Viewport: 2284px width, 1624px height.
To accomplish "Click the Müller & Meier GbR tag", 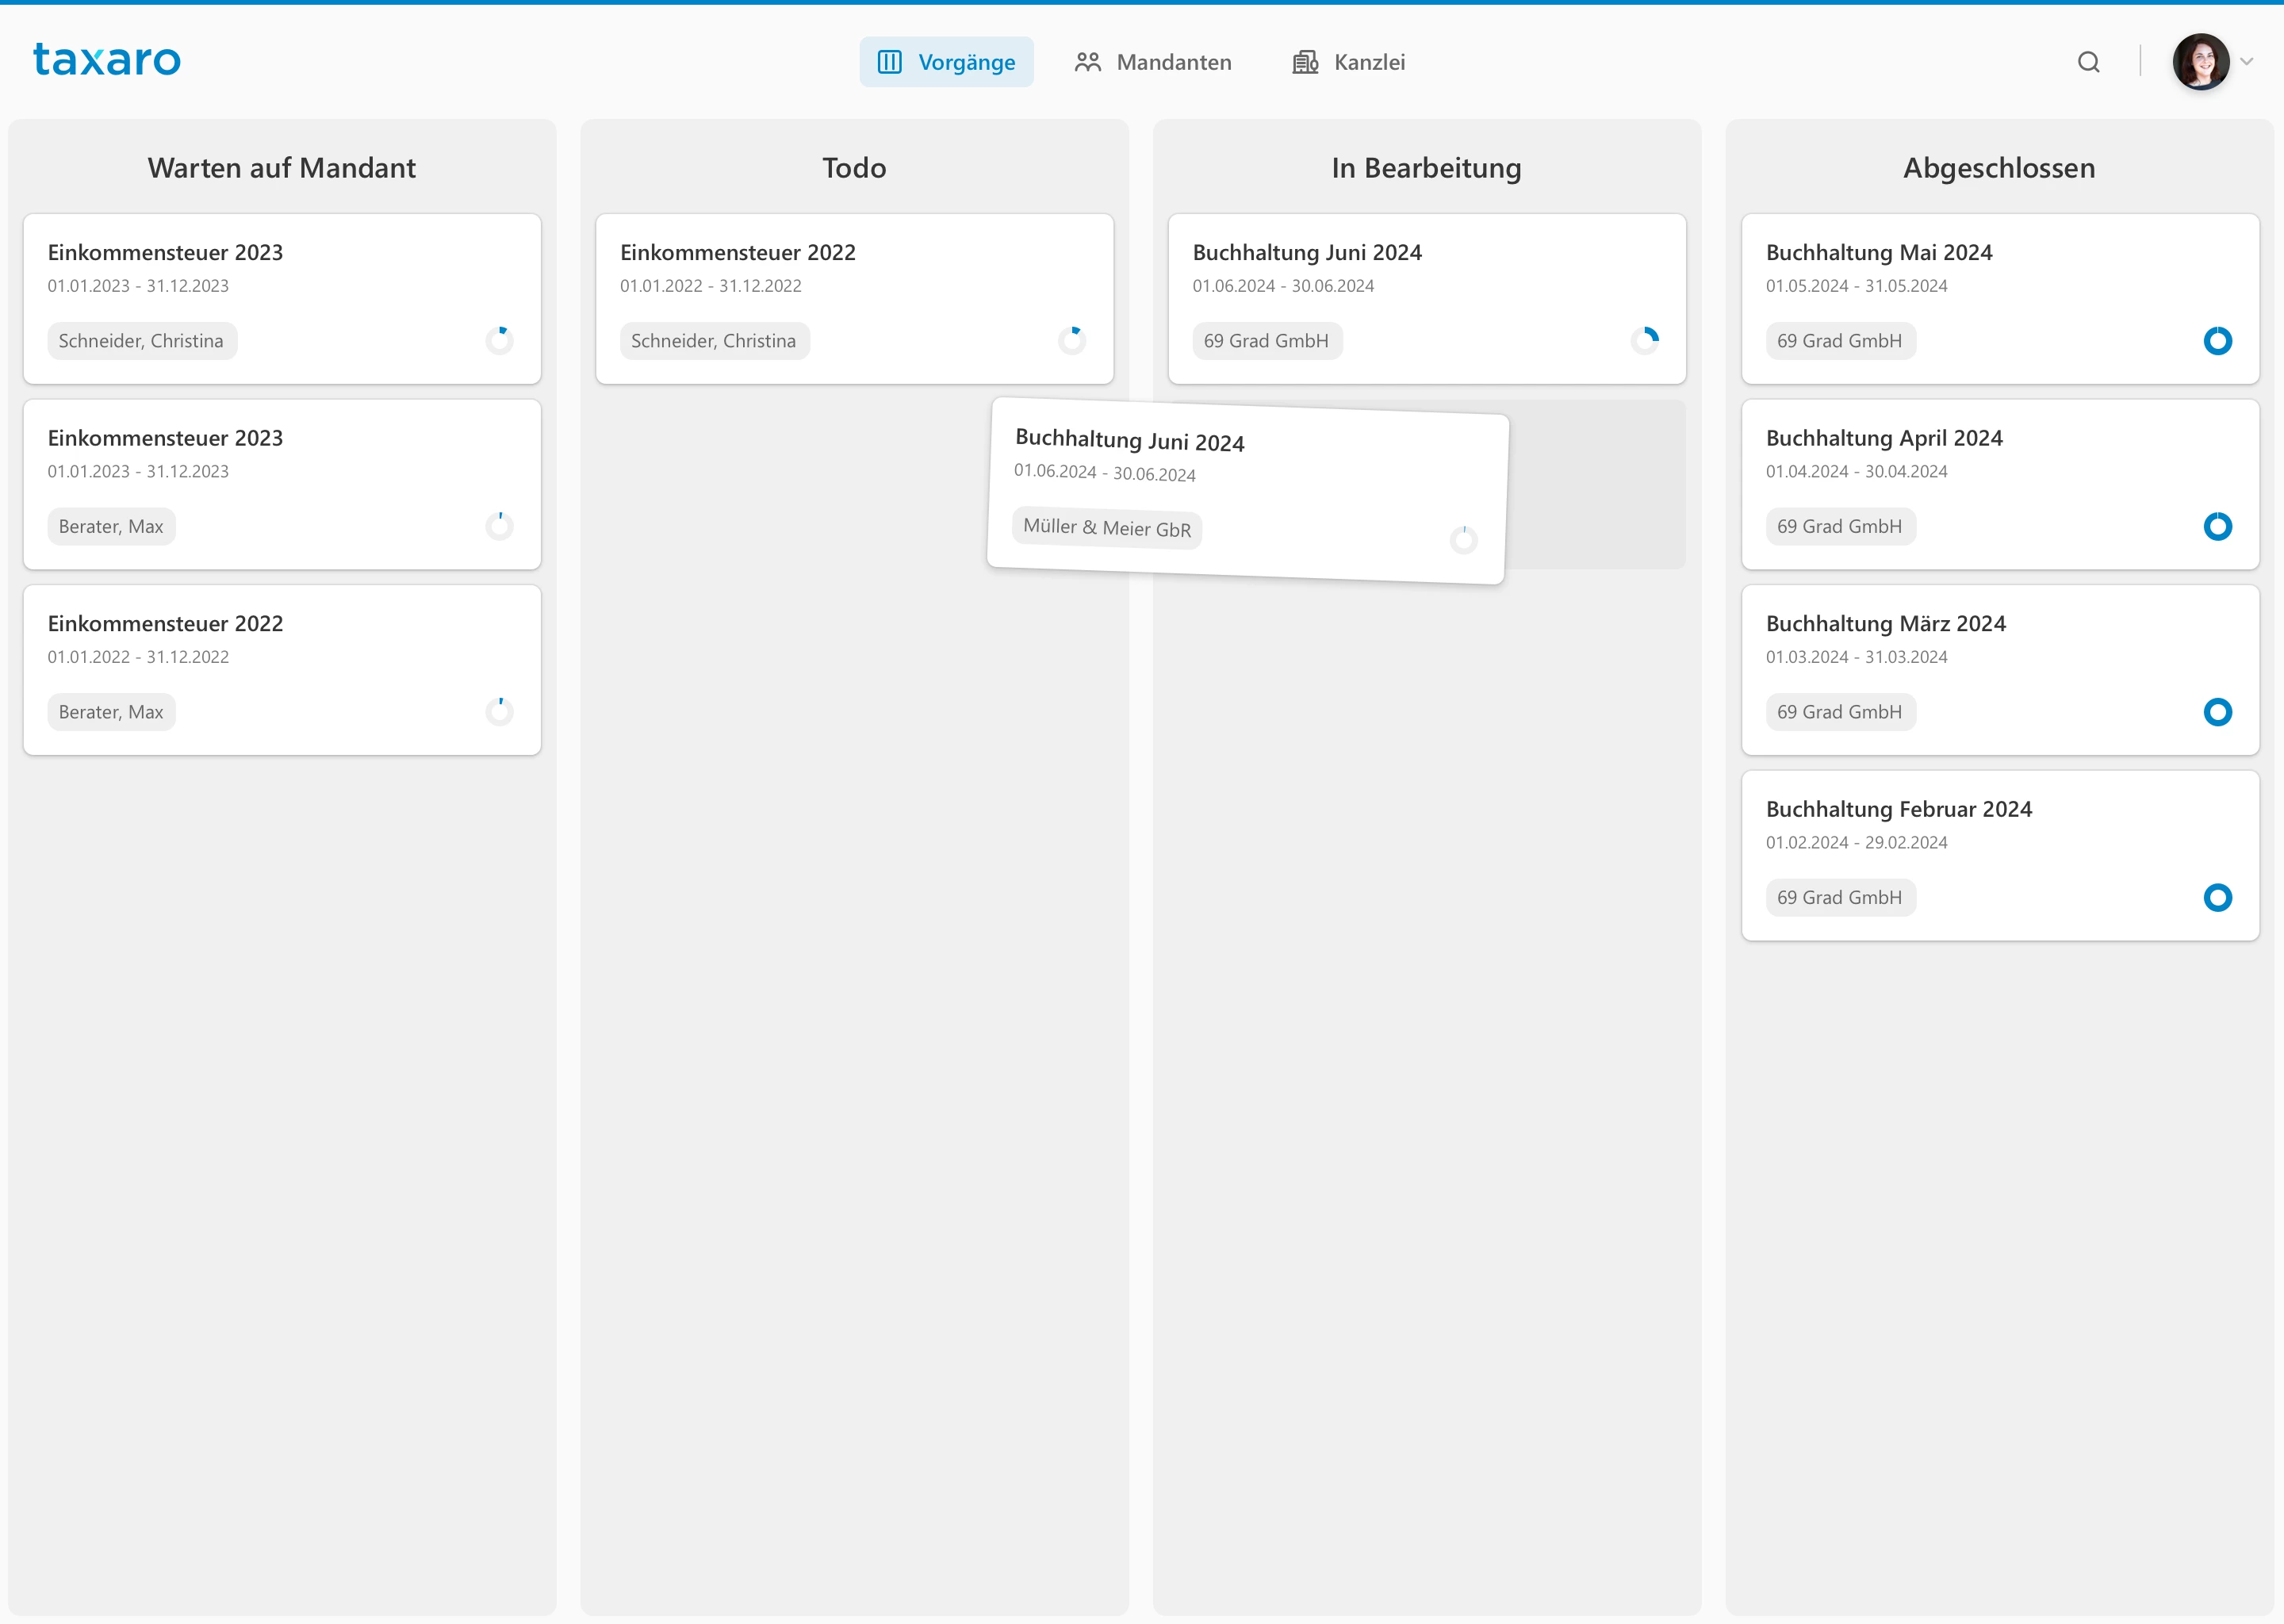I will (x=1107, y=527).
